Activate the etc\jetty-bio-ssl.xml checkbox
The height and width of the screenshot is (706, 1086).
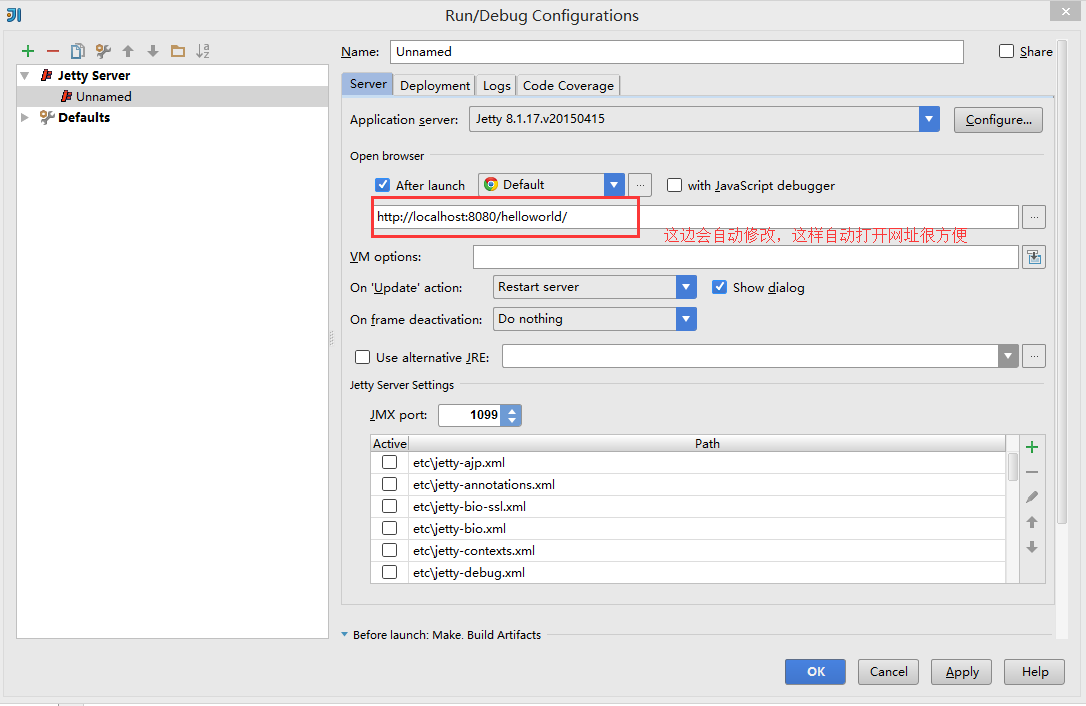pyautogui.click(x=389, y=506)
